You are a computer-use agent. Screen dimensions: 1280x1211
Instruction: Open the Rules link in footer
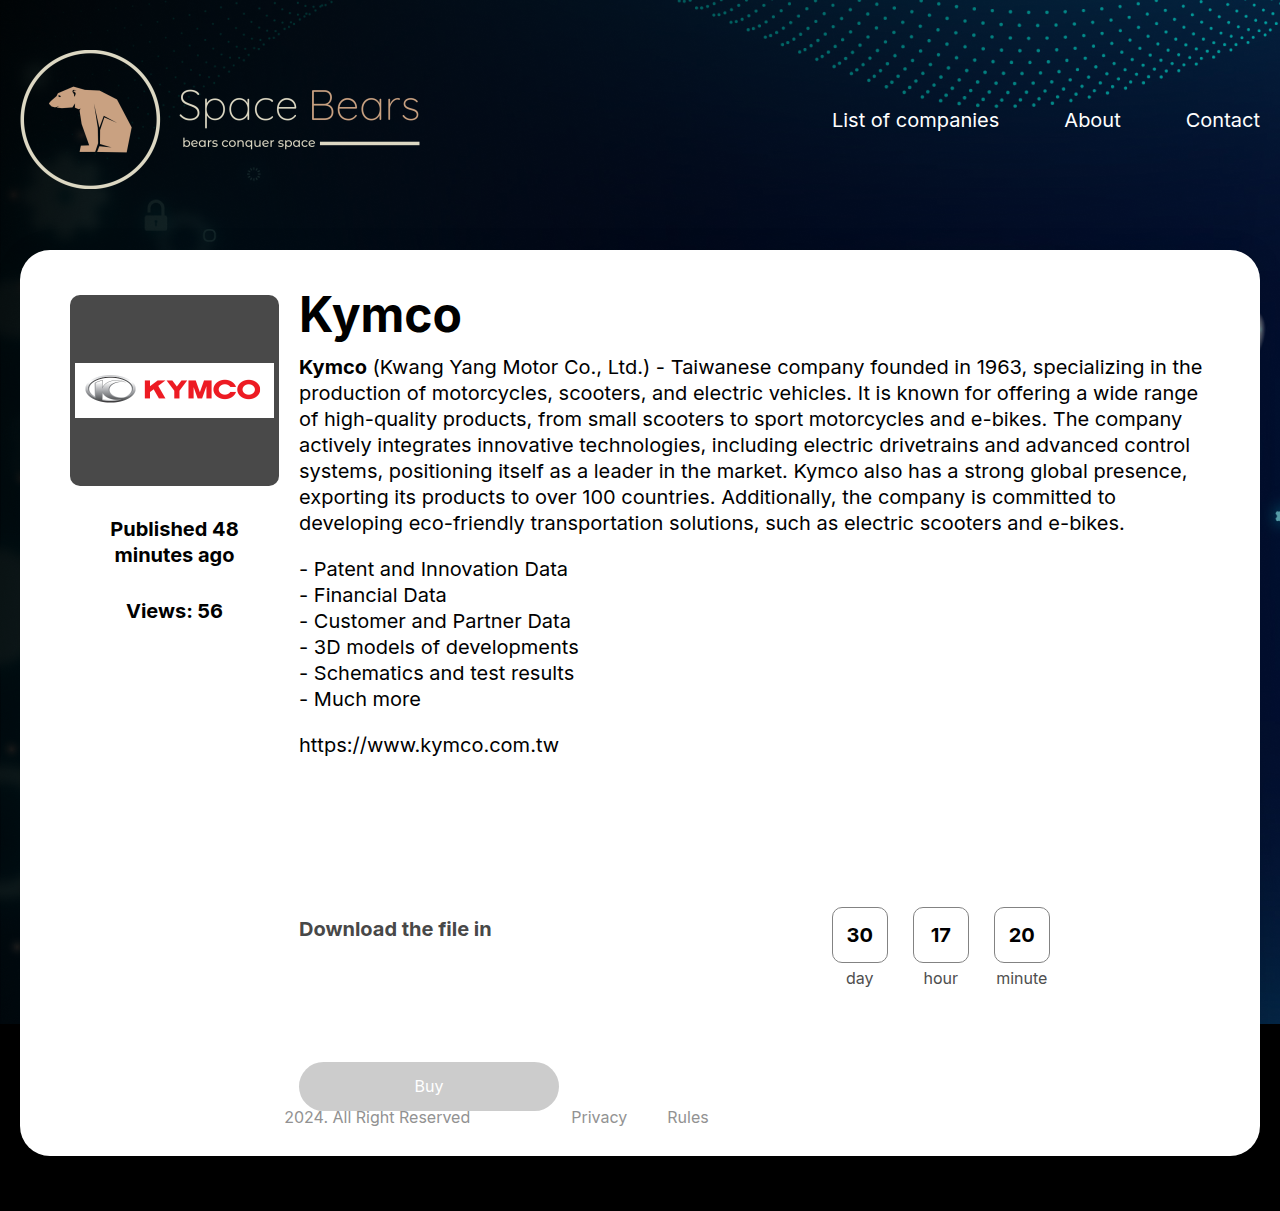(x=687, y=1117)
